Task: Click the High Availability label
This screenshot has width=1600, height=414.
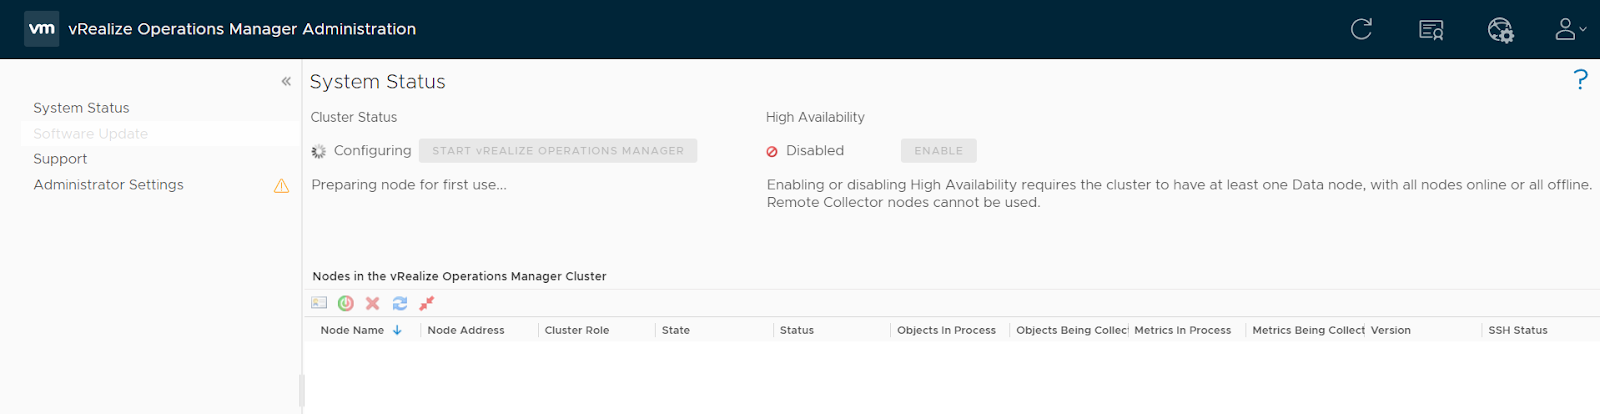Action: [815, 117]
